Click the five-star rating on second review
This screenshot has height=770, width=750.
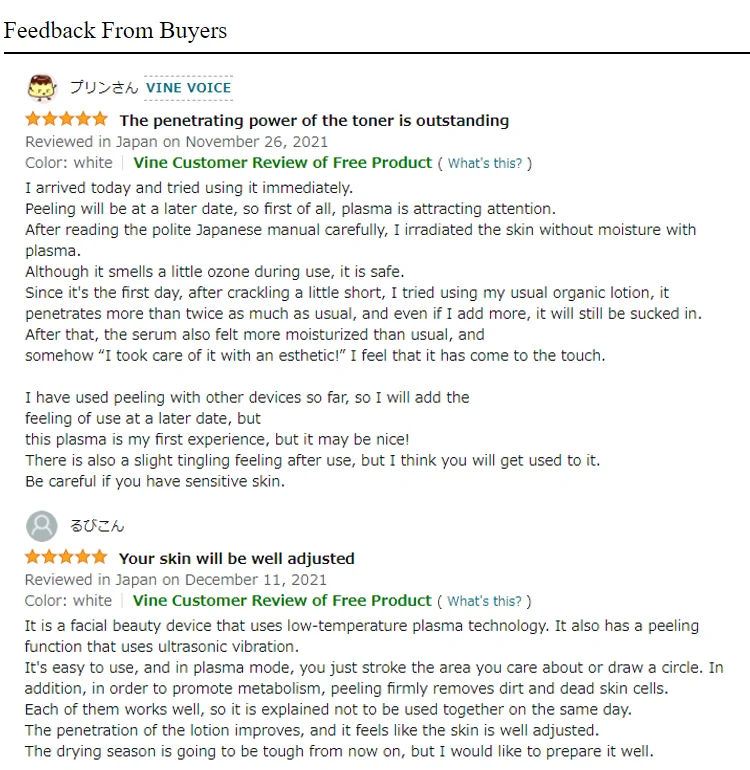(x=66, y=558)
